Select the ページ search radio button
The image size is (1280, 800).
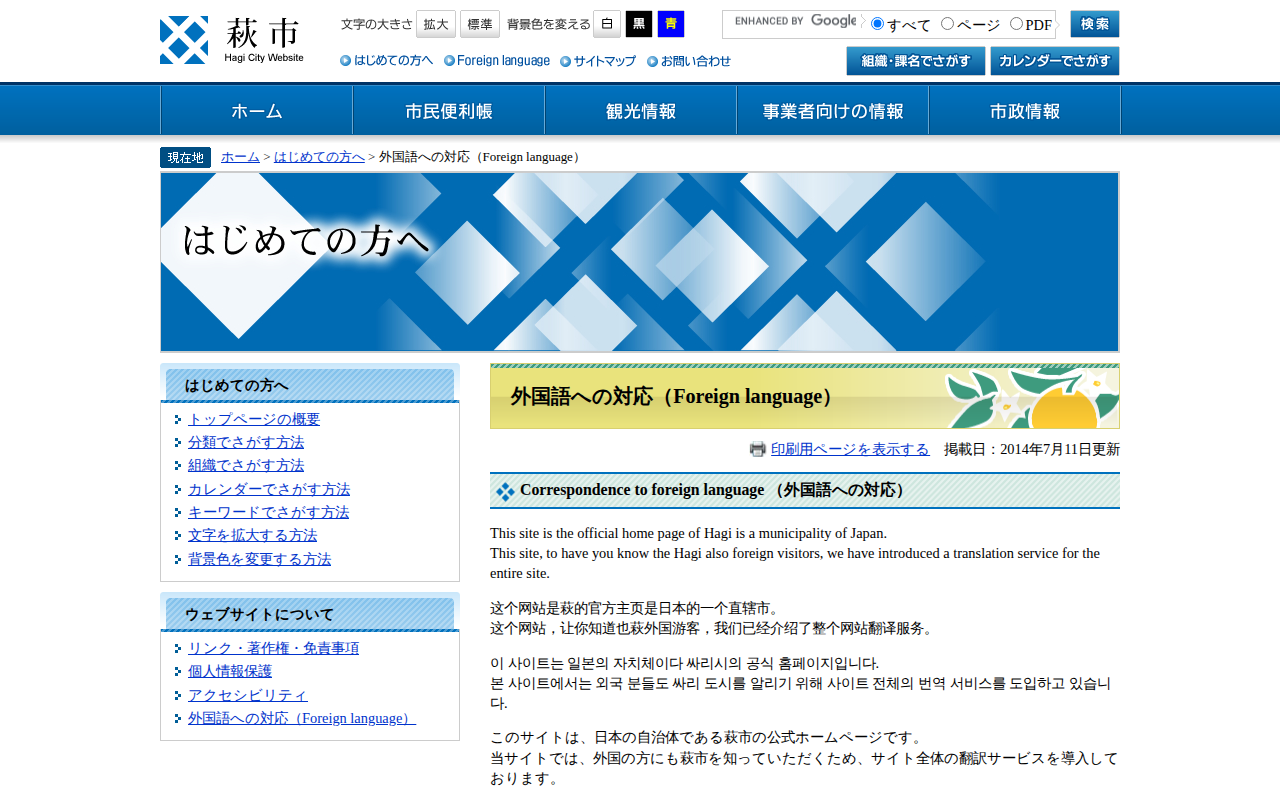click(947, 24)
